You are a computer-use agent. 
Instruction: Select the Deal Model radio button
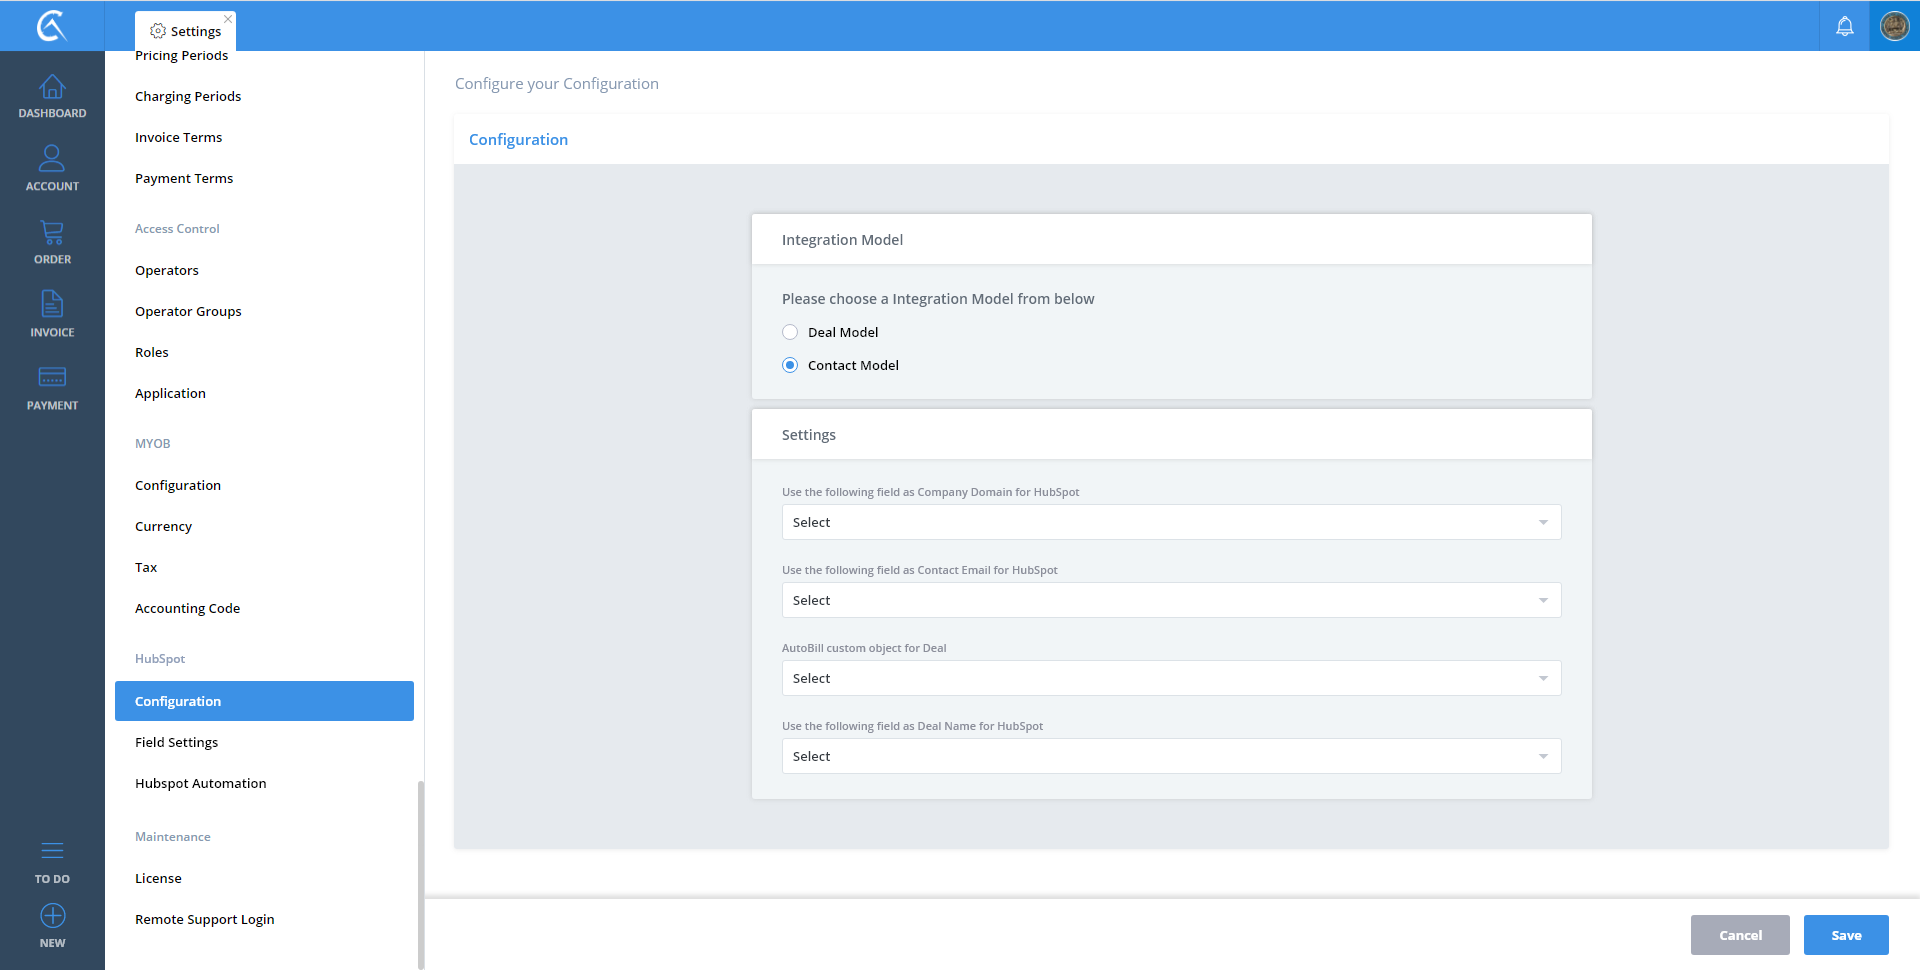(x=790, y=333)
